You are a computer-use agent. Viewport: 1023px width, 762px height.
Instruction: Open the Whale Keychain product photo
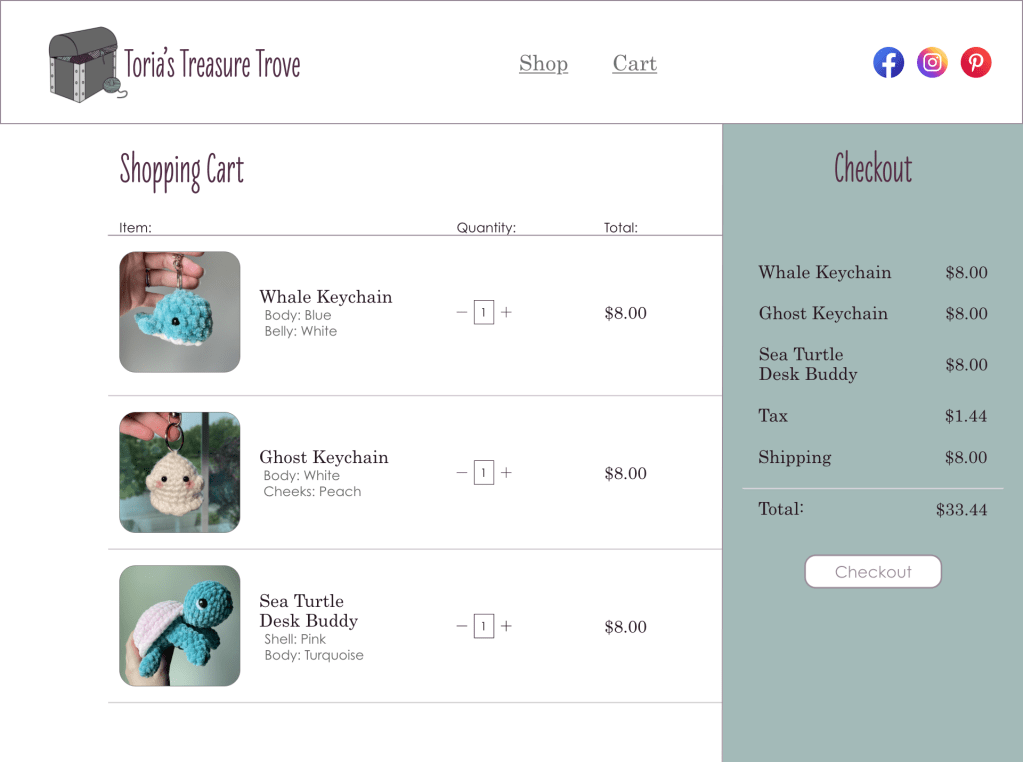pyautogui.click(x=180, y=312)
